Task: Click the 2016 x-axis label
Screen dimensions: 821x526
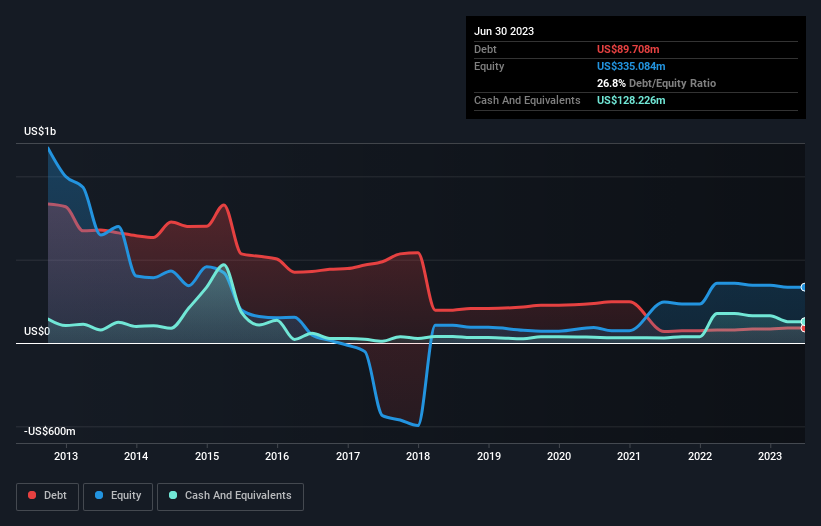Action: 277,456
